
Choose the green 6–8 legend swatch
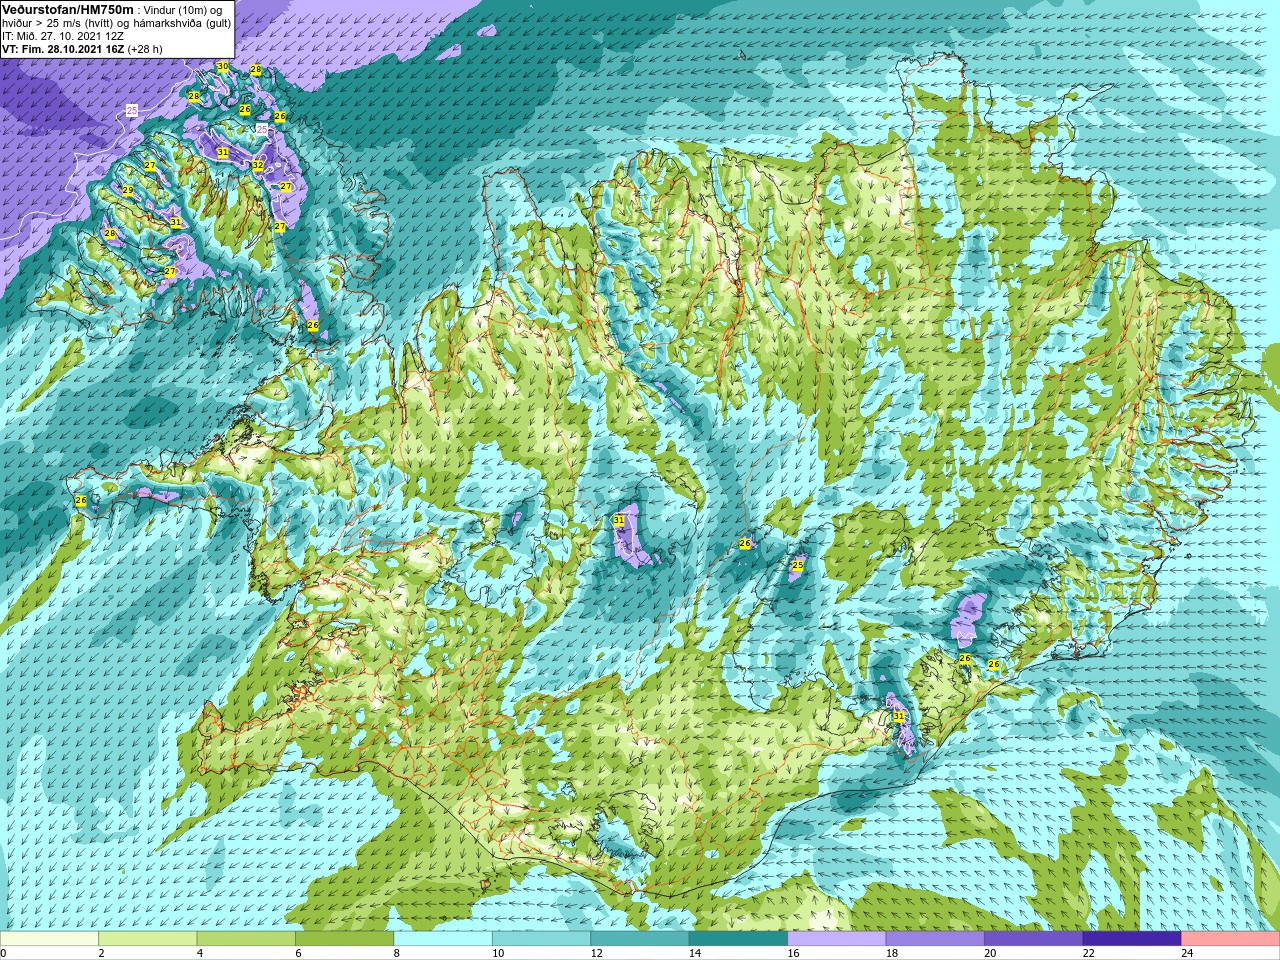344,939
